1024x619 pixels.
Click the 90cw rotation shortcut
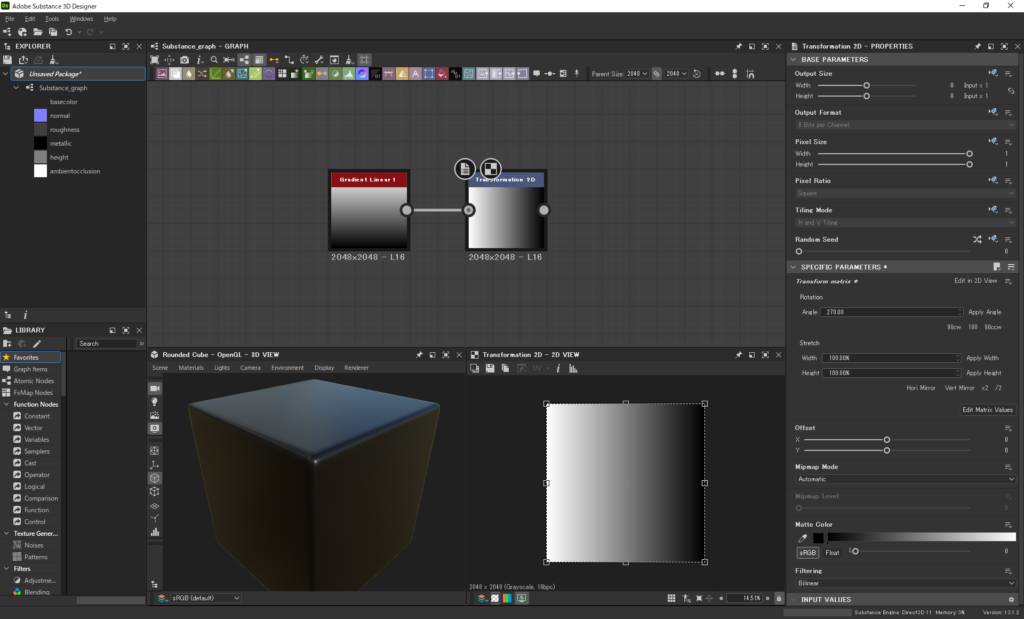click(954, 327)
